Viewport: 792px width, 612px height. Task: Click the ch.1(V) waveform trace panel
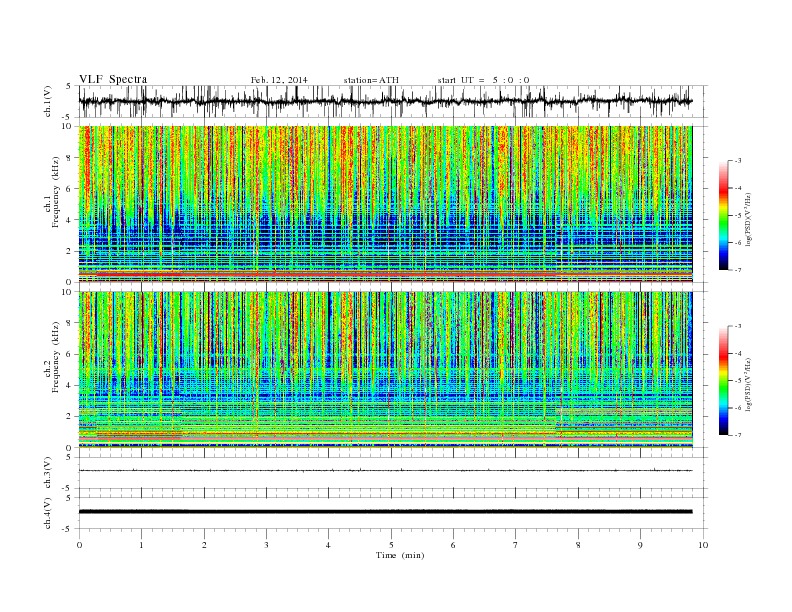click(x=393, y=101)
